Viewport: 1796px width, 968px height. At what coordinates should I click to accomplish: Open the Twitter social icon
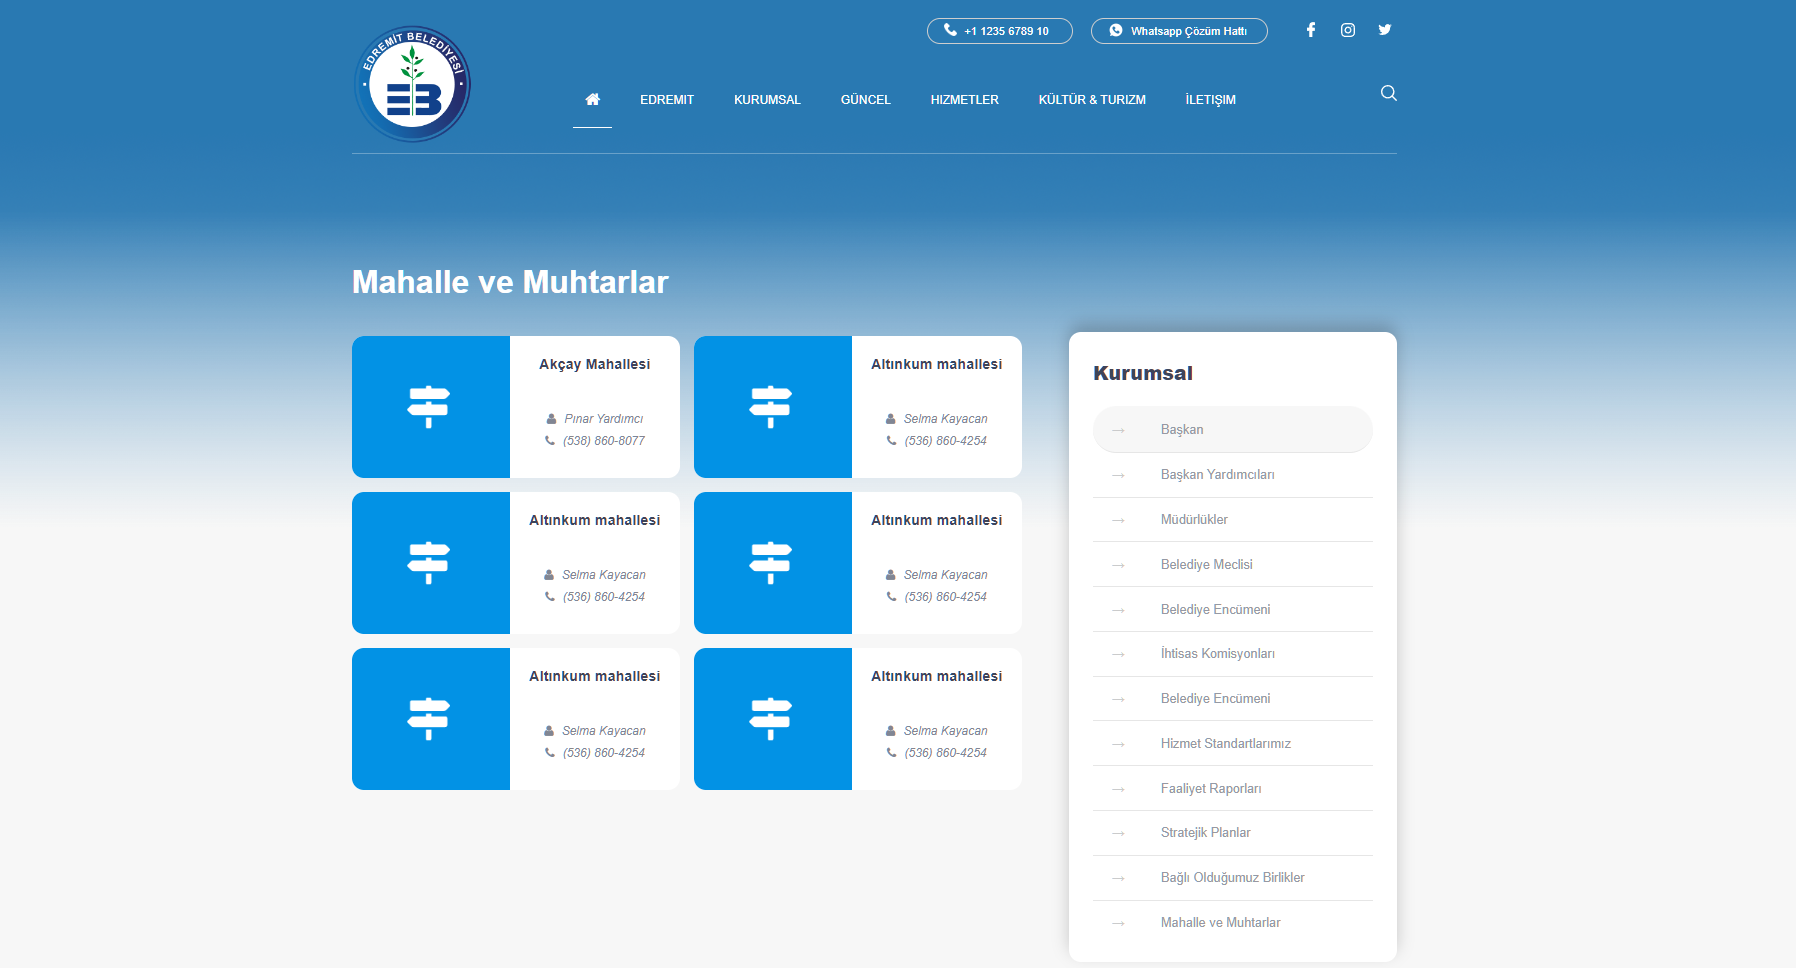coord(1385,30)
